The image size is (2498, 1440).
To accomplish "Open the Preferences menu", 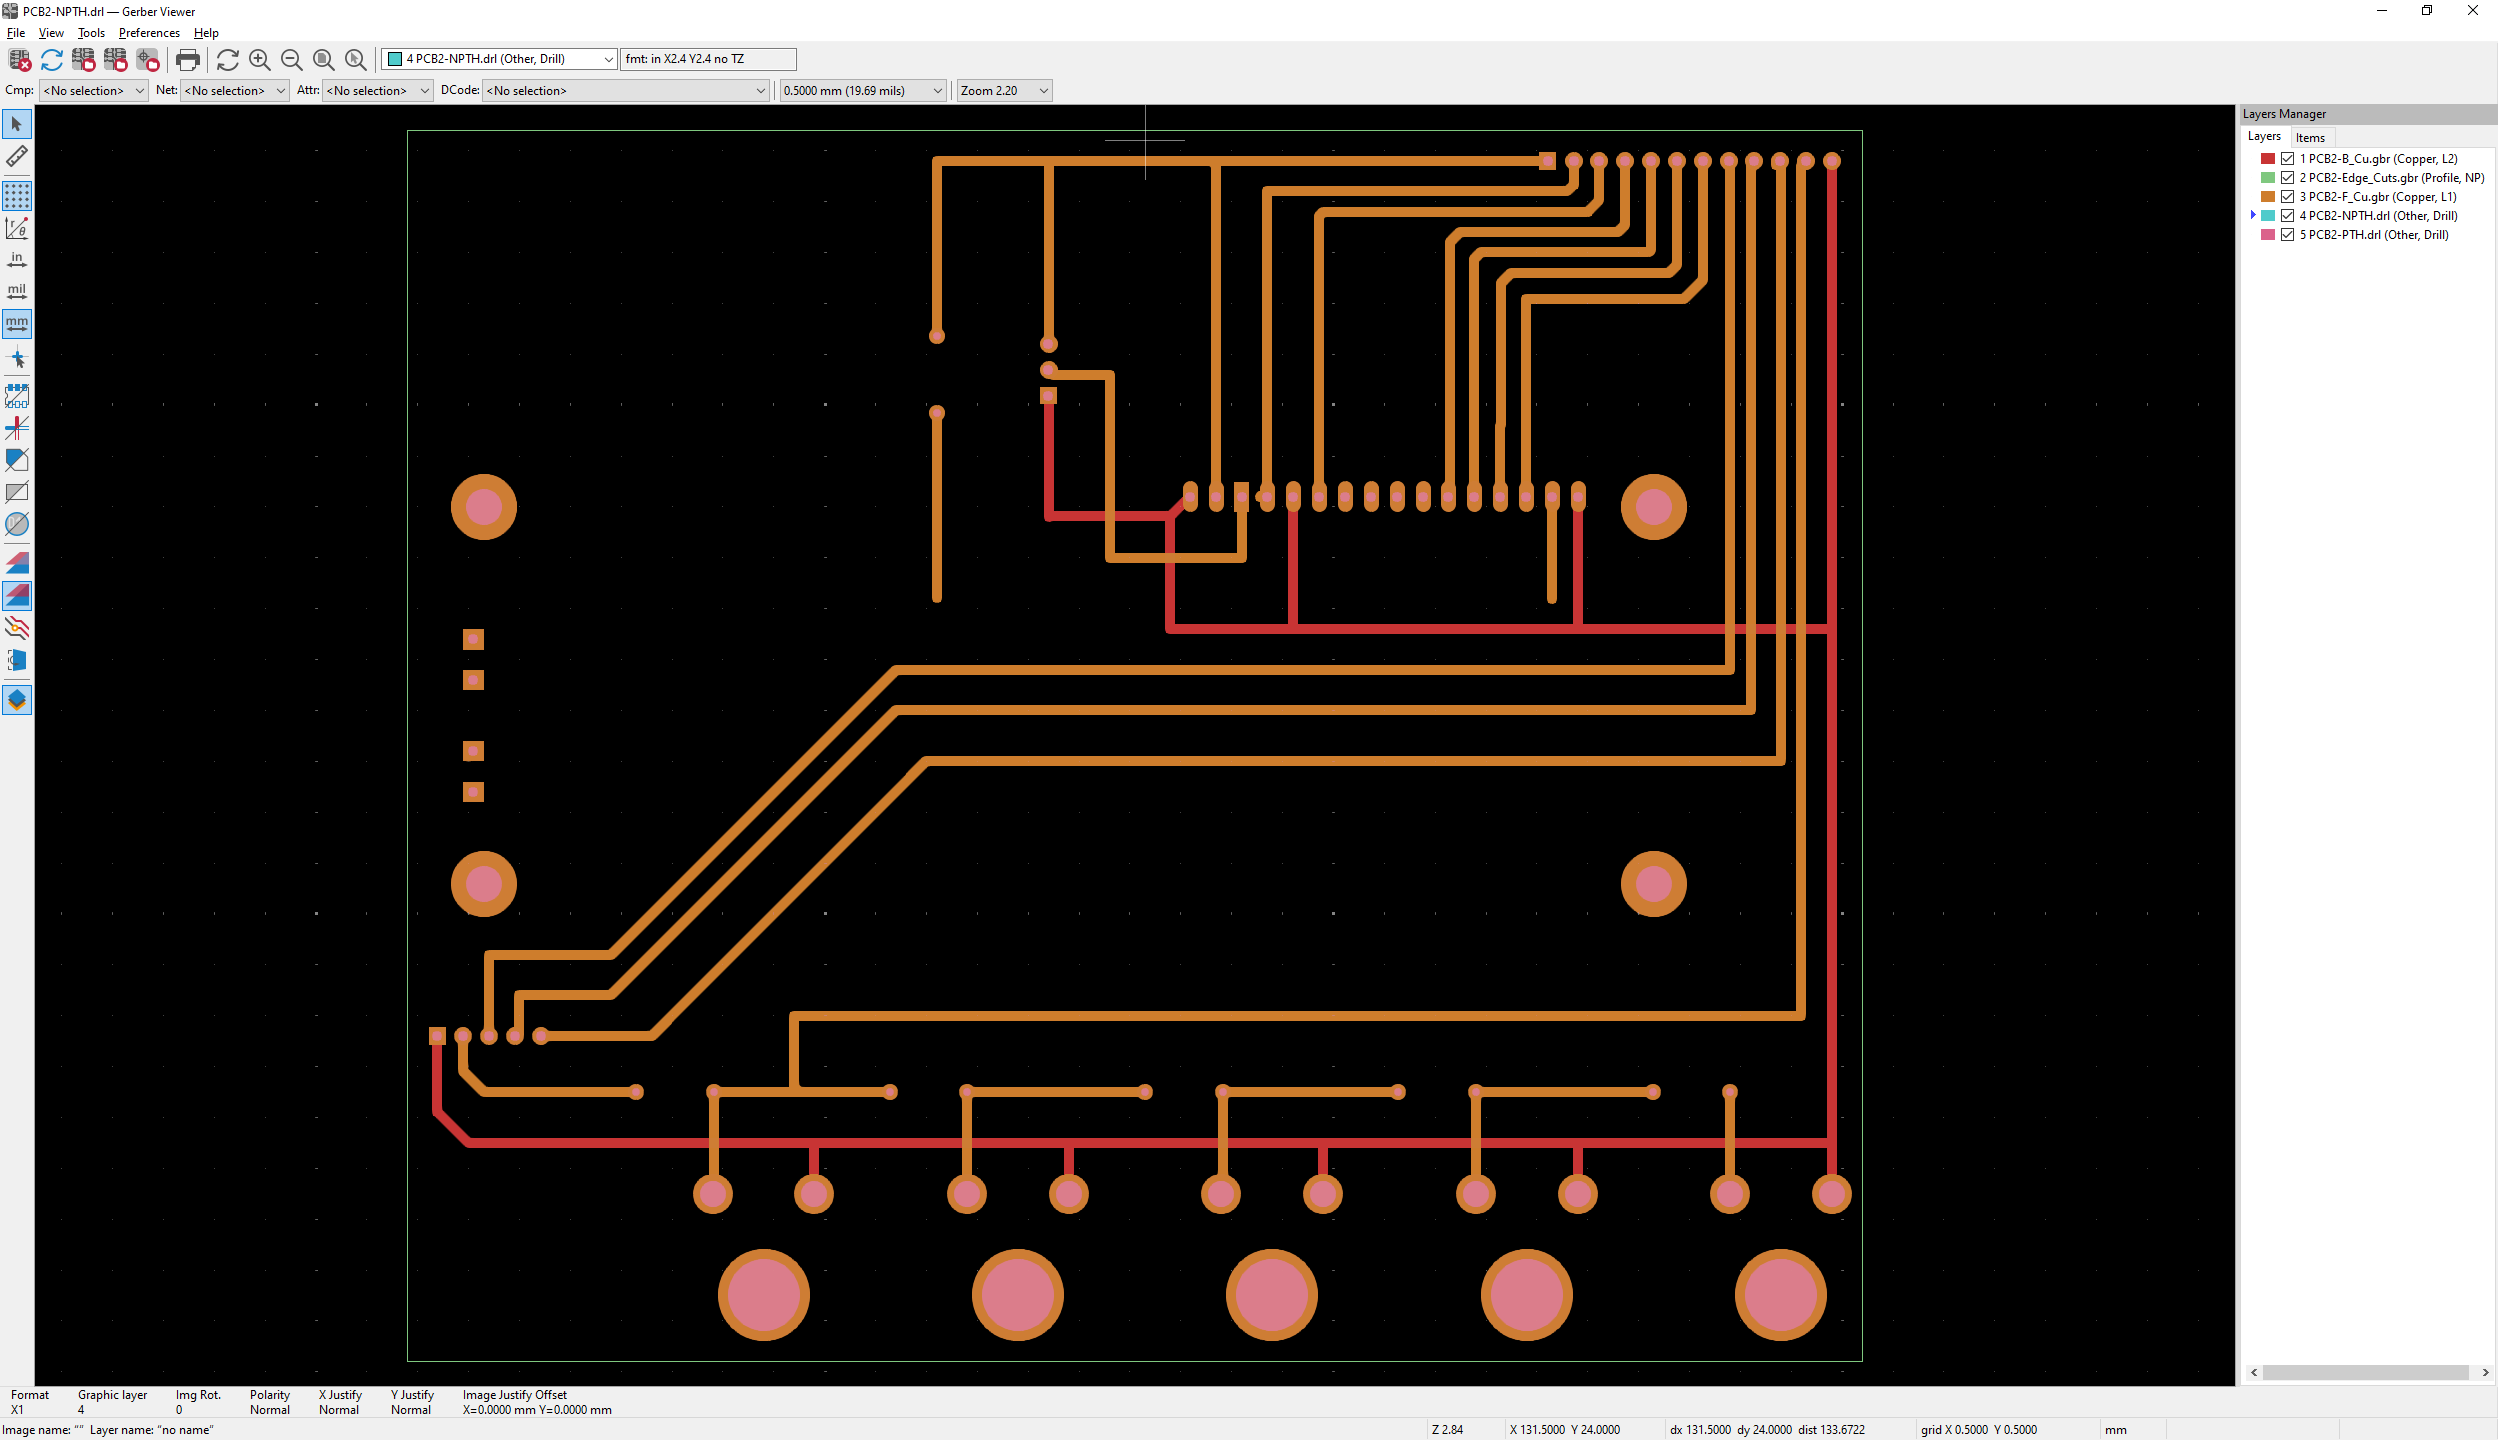I will click(x=149, y=33).
